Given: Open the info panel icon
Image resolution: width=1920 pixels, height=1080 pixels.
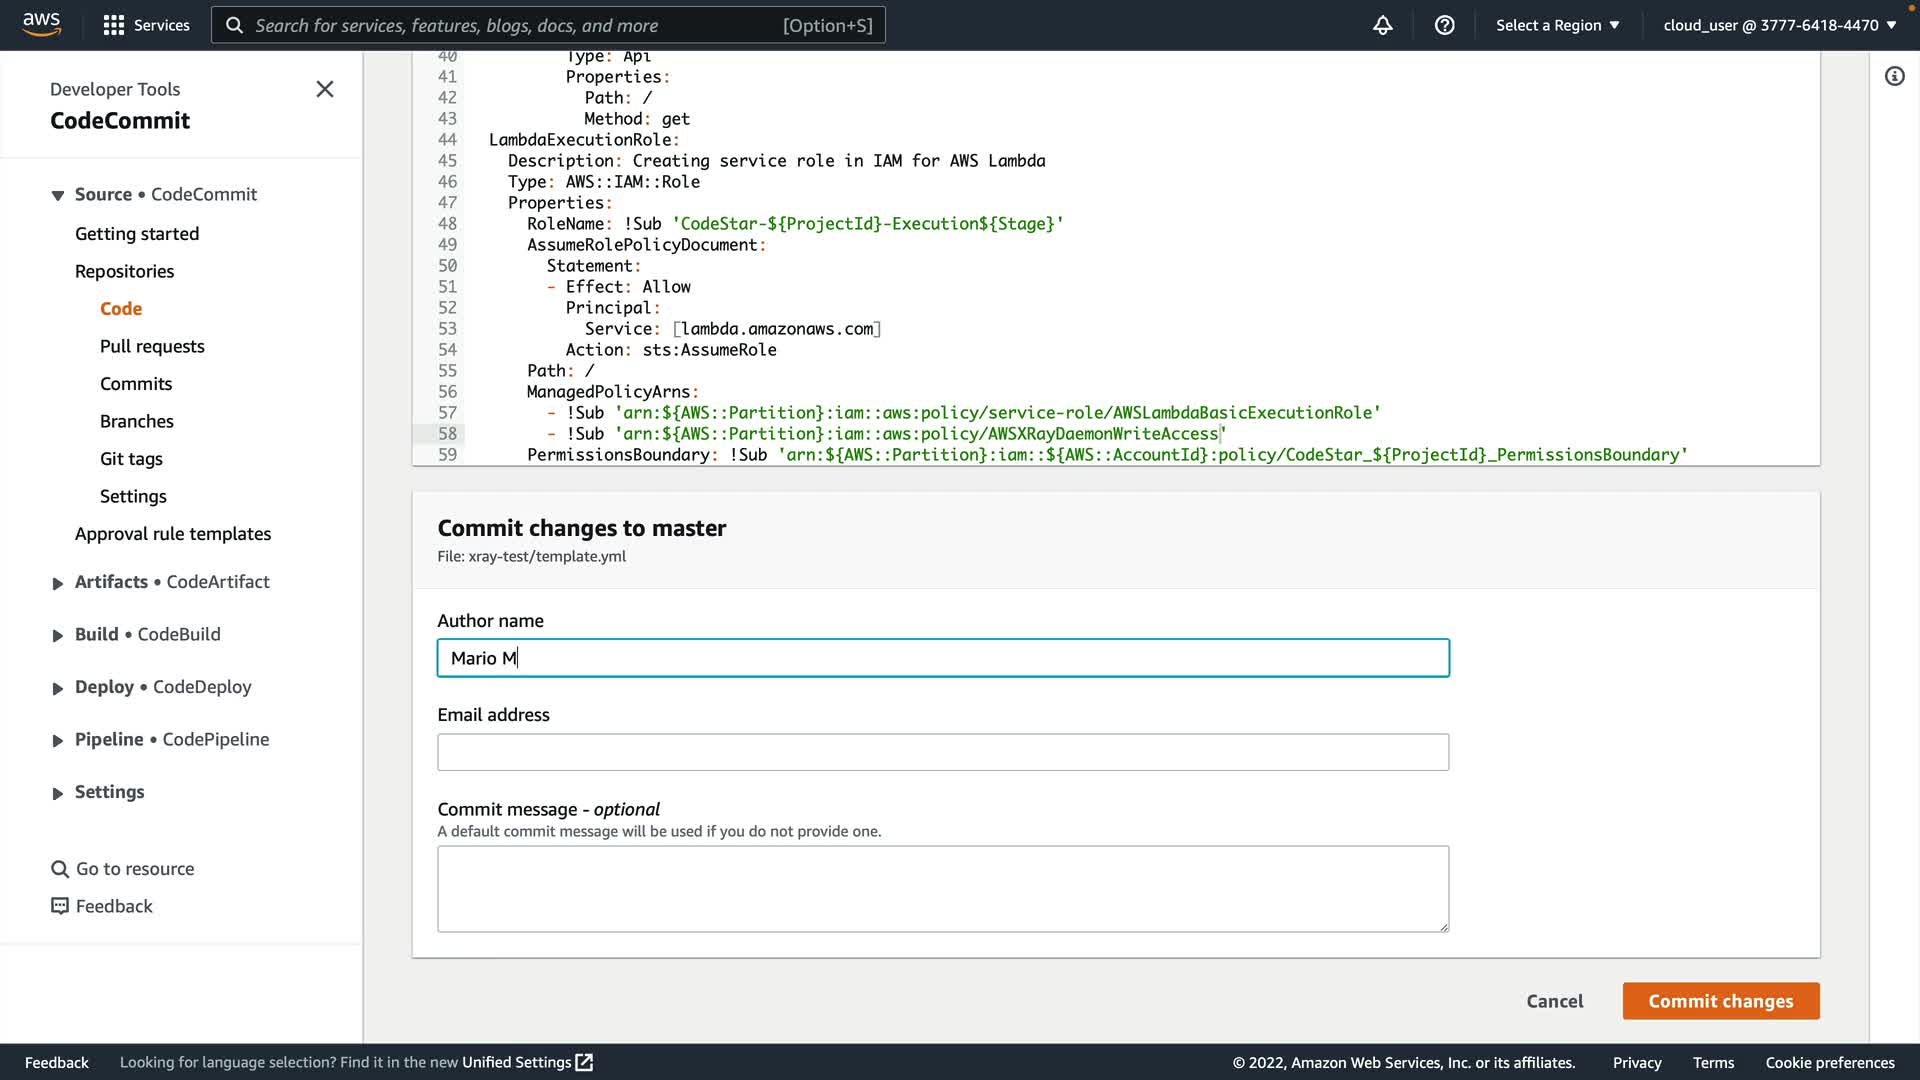Looking at the screenshot, I should pyautogui.click(x=1894, y=76).
